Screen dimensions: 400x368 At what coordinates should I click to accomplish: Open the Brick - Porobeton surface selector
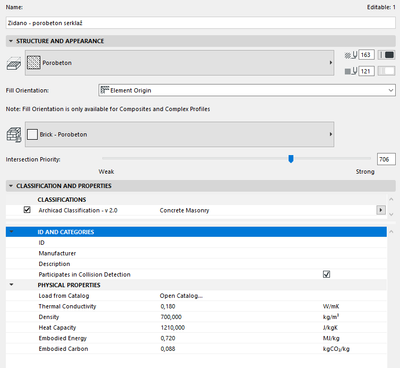[179, 134]
